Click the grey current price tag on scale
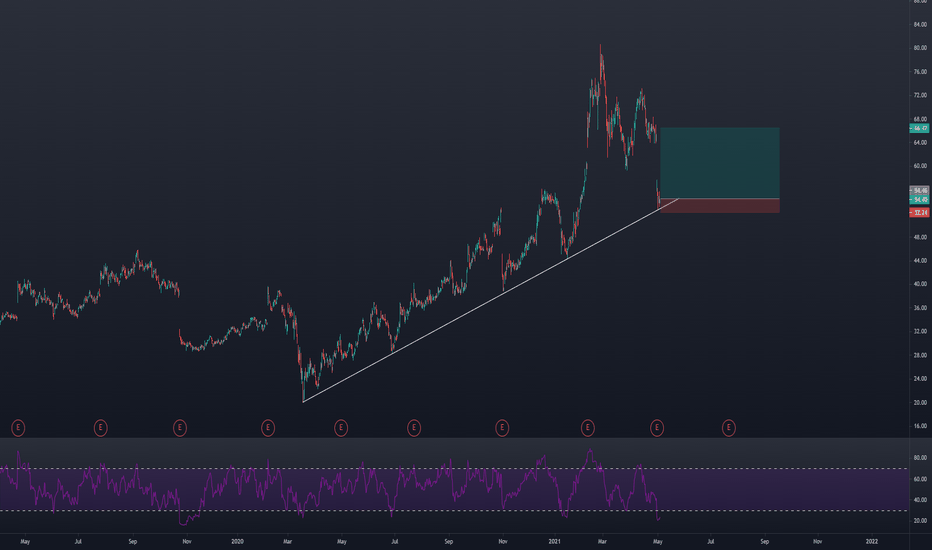Image resolution: width=932 pixels, height=550 pixels. (x=919, y=191)
